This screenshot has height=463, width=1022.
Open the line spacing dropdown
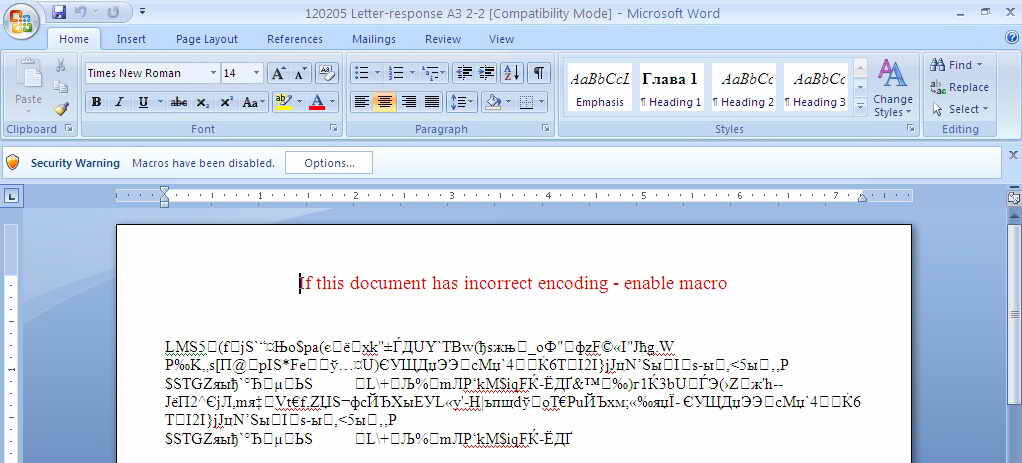tap(461, 102)
